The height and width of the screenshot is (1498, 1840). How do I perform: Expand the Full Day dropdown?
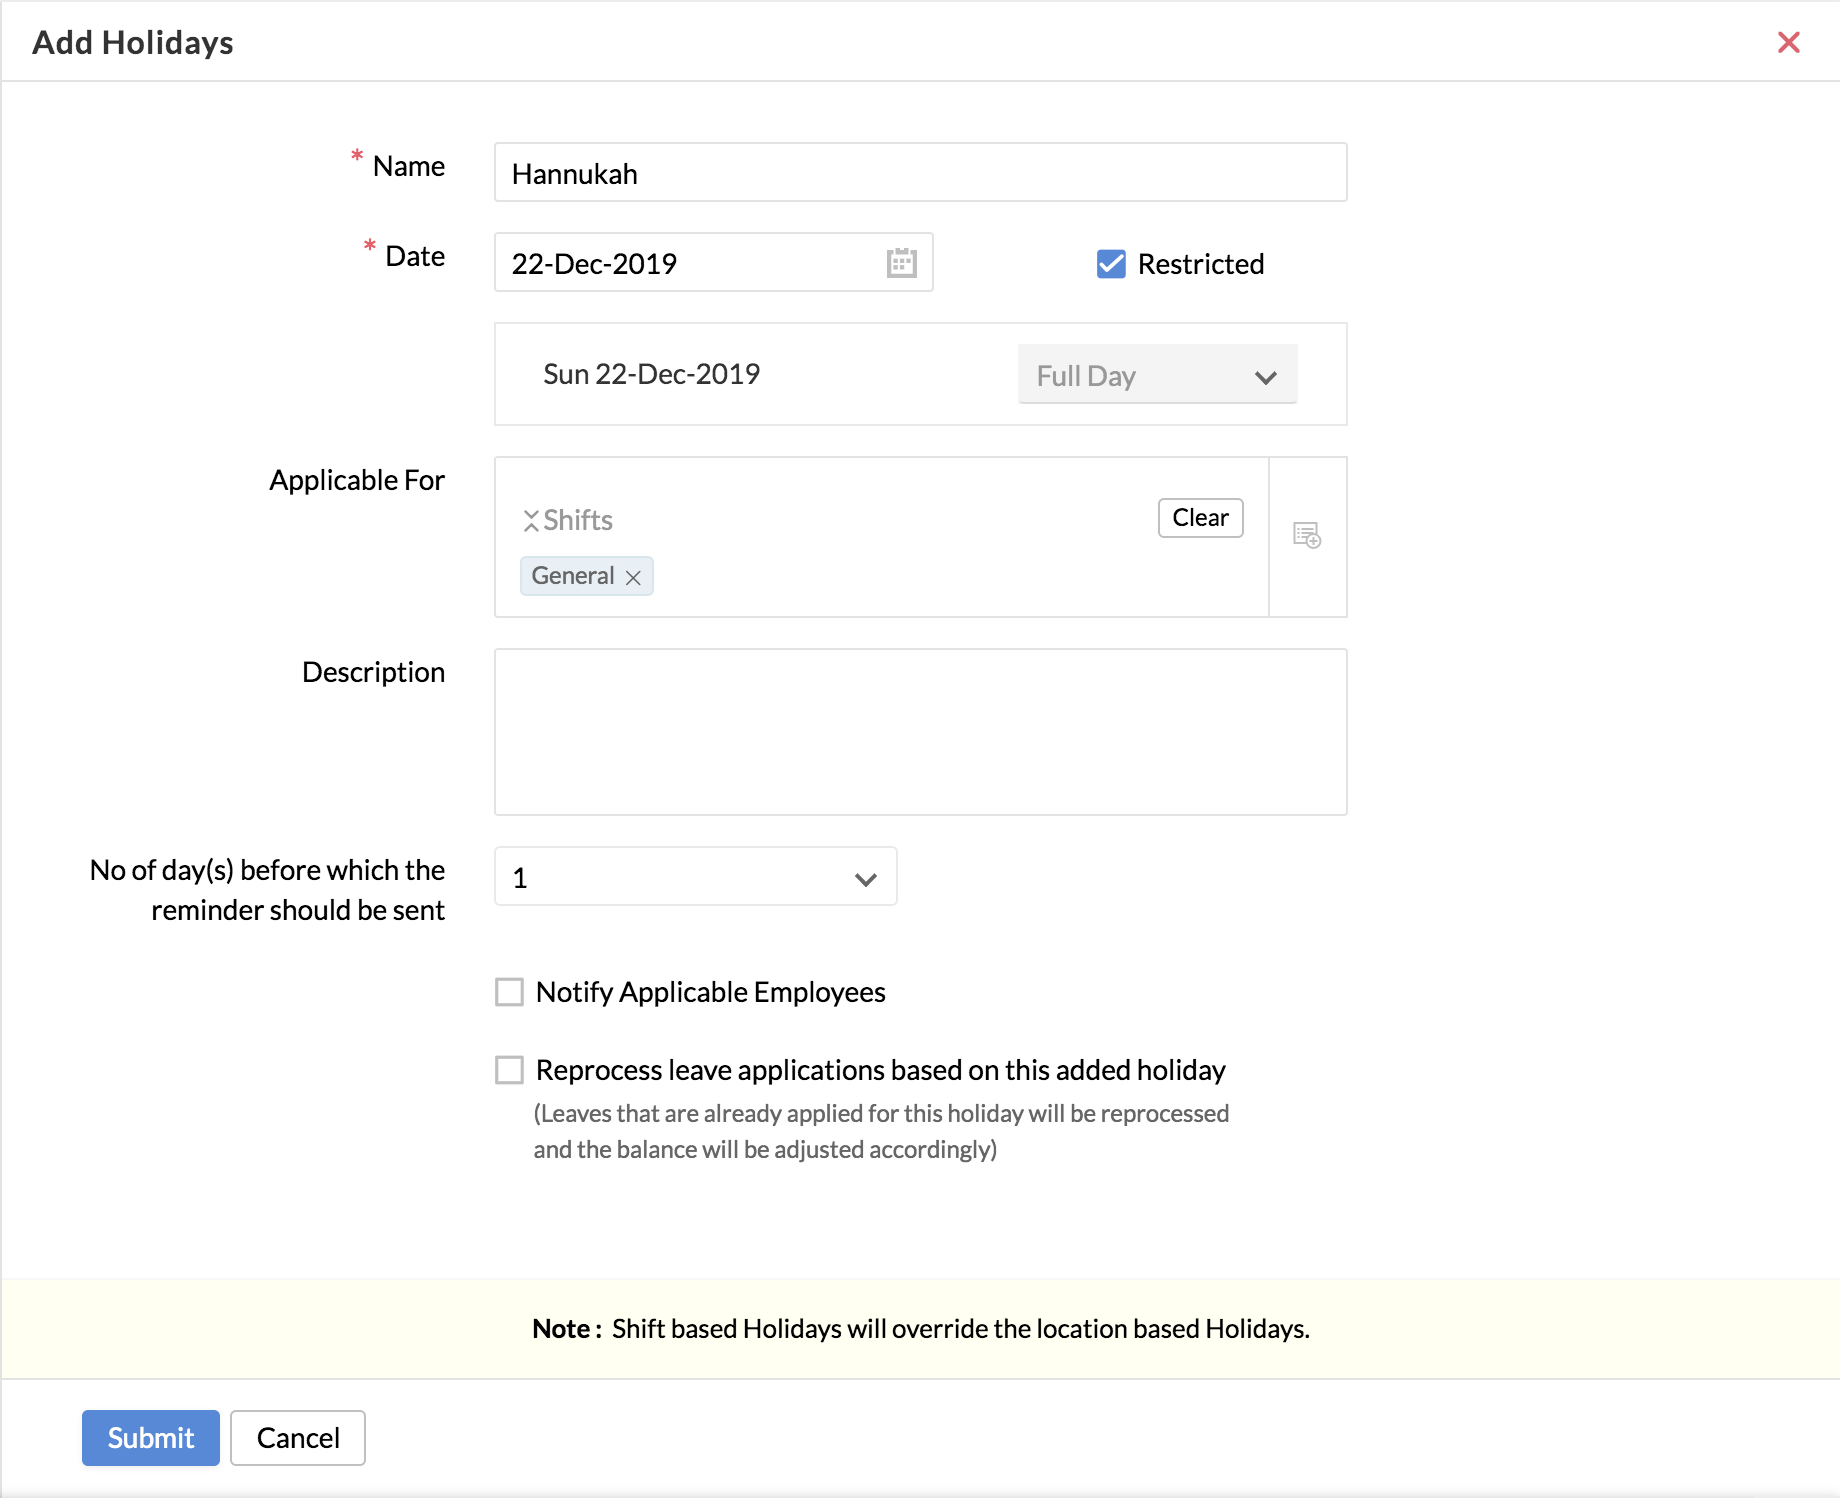[x=1157, y=376]
